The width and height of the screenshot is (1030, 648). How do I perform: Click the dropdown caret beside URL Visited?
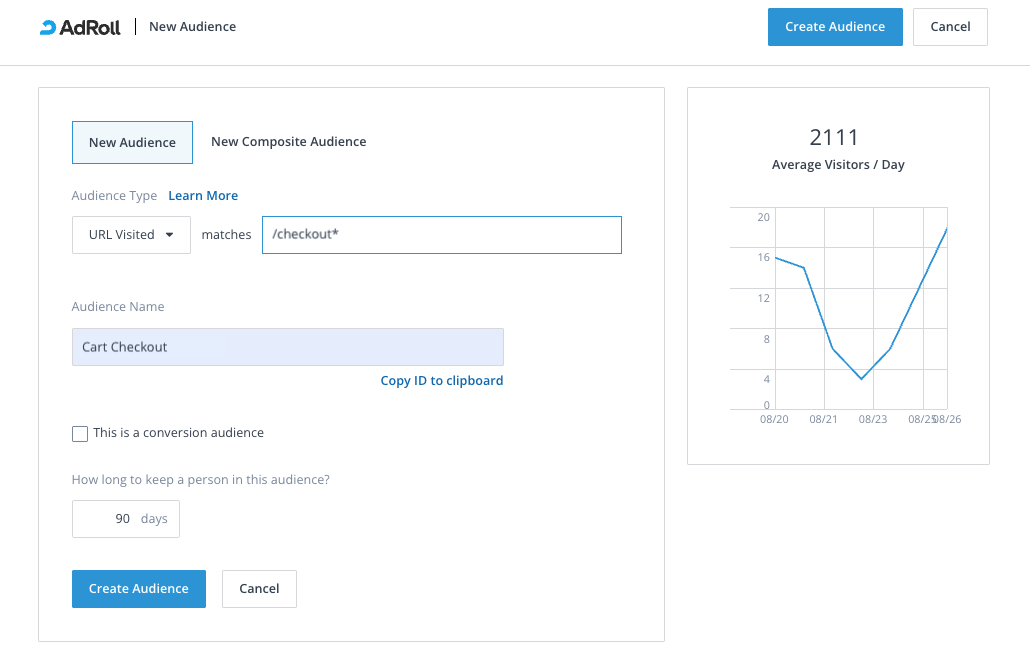coord(169,235)
